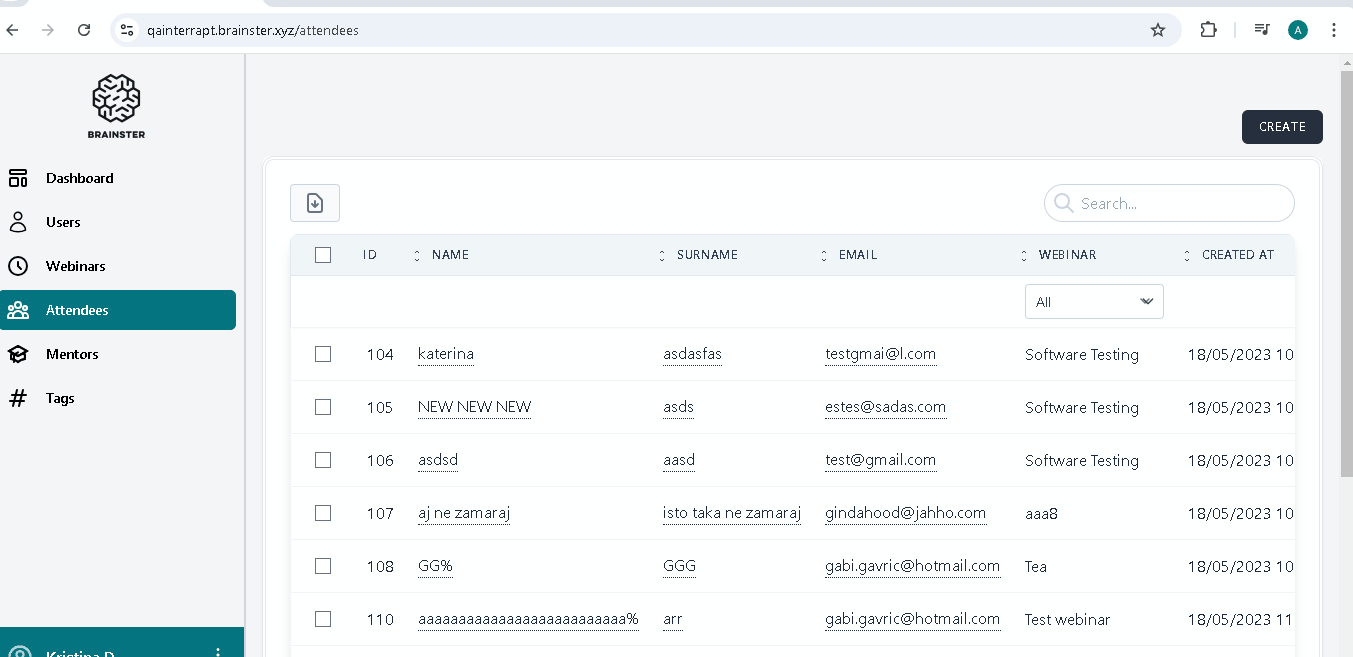Focus the Search input field
The image size is (1353, 657).
pyautogui.click(x=1180, y=203)
